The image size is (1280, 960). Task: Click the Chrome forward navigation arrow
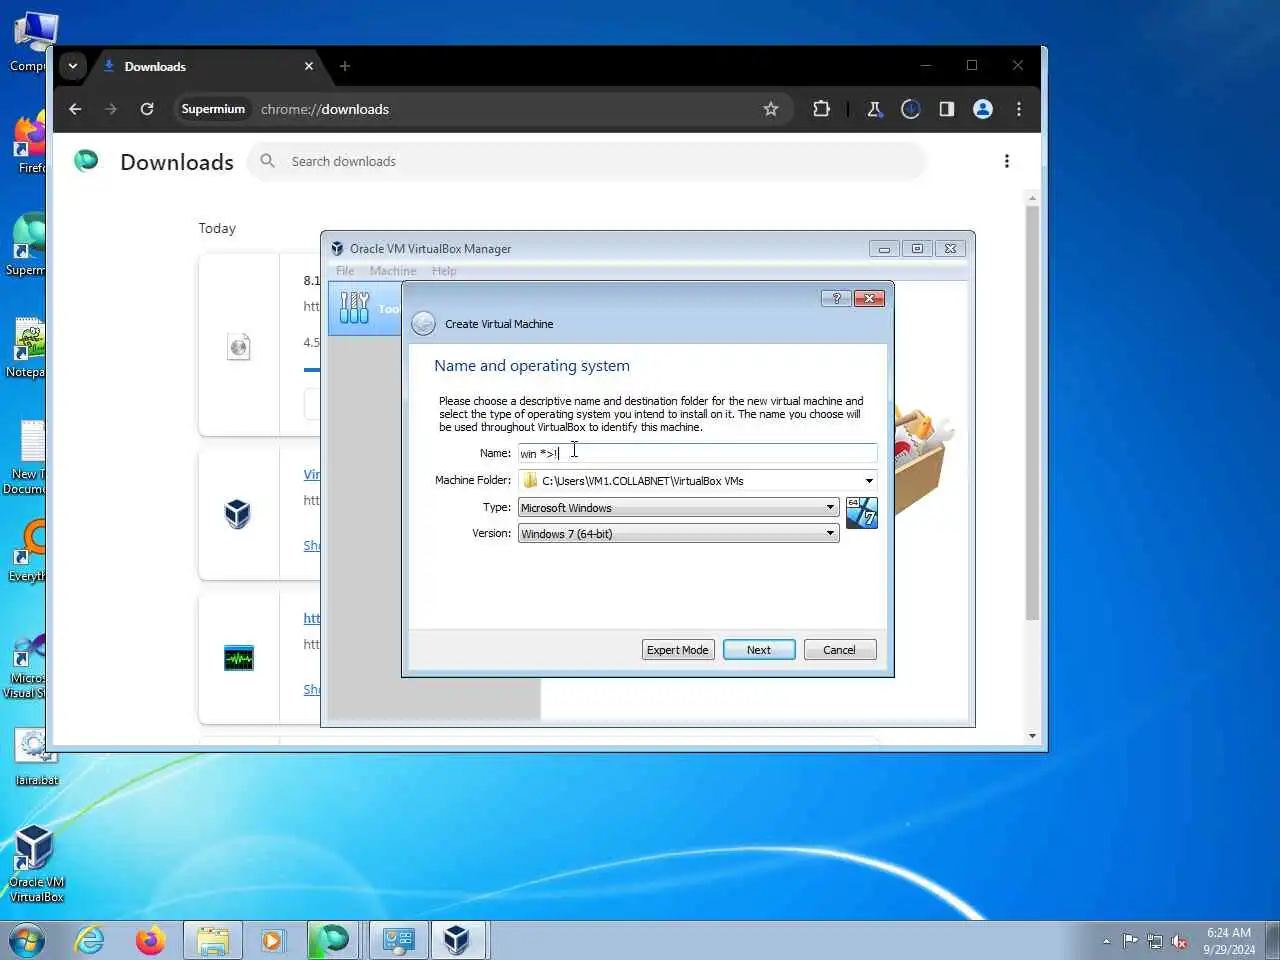(111, 109)
